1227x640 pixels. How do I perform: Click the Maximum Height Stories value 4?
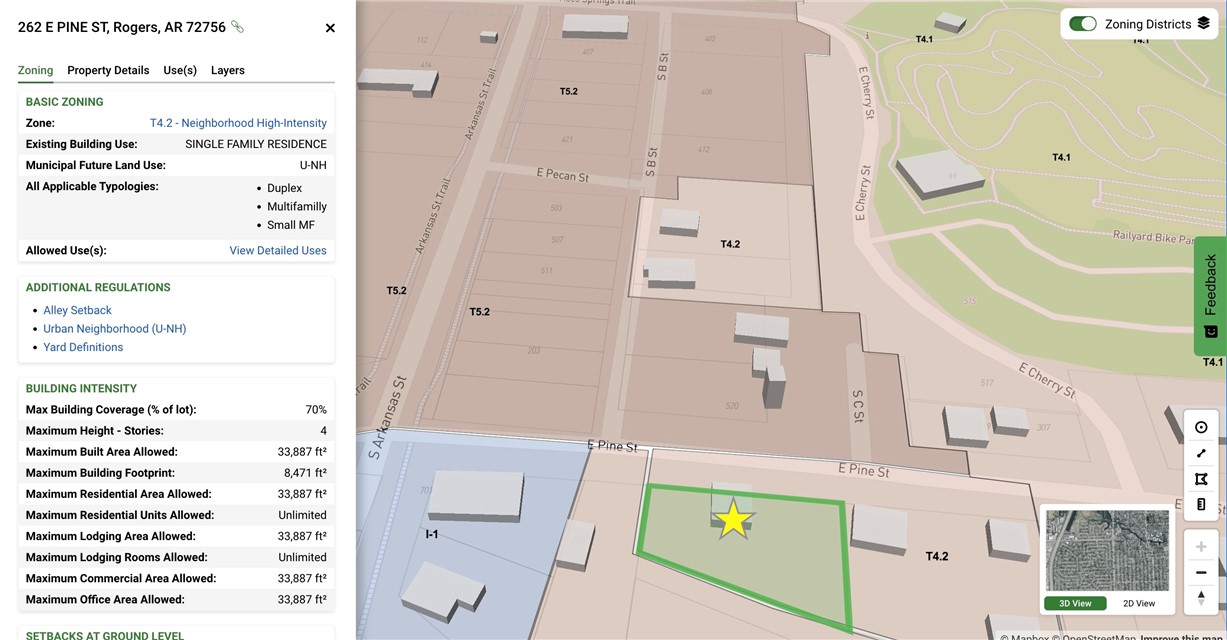[323, 431]
